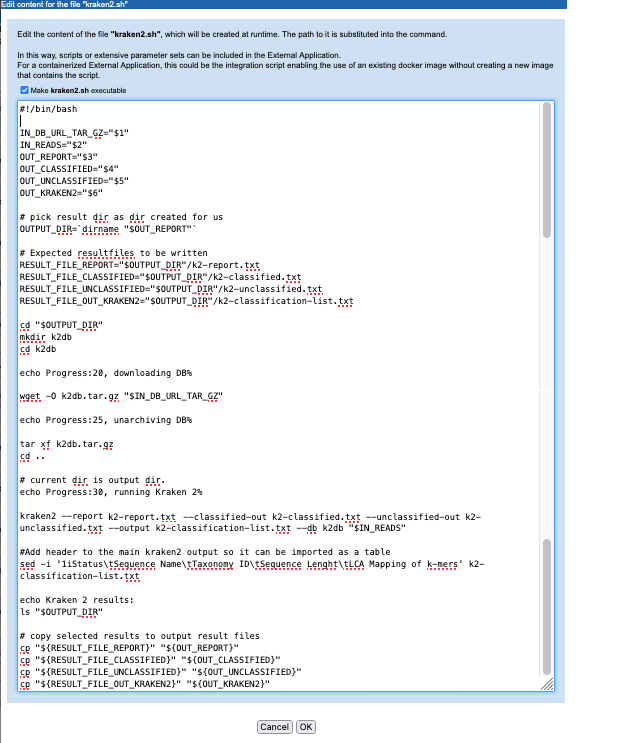Image resolution: width=639 pixels, height=743 pixels.
Task: Click the cp RESULT_FILE_UNCLASSIFIED to OUT_UNCLASSIFIED line
Action: click(160, 672)
